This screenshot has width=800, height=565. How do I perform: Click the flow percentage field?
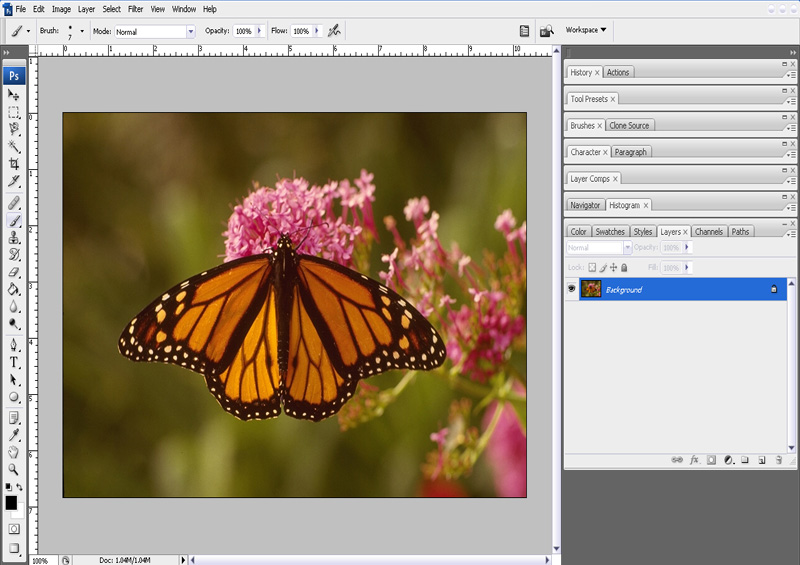[301, 32]
